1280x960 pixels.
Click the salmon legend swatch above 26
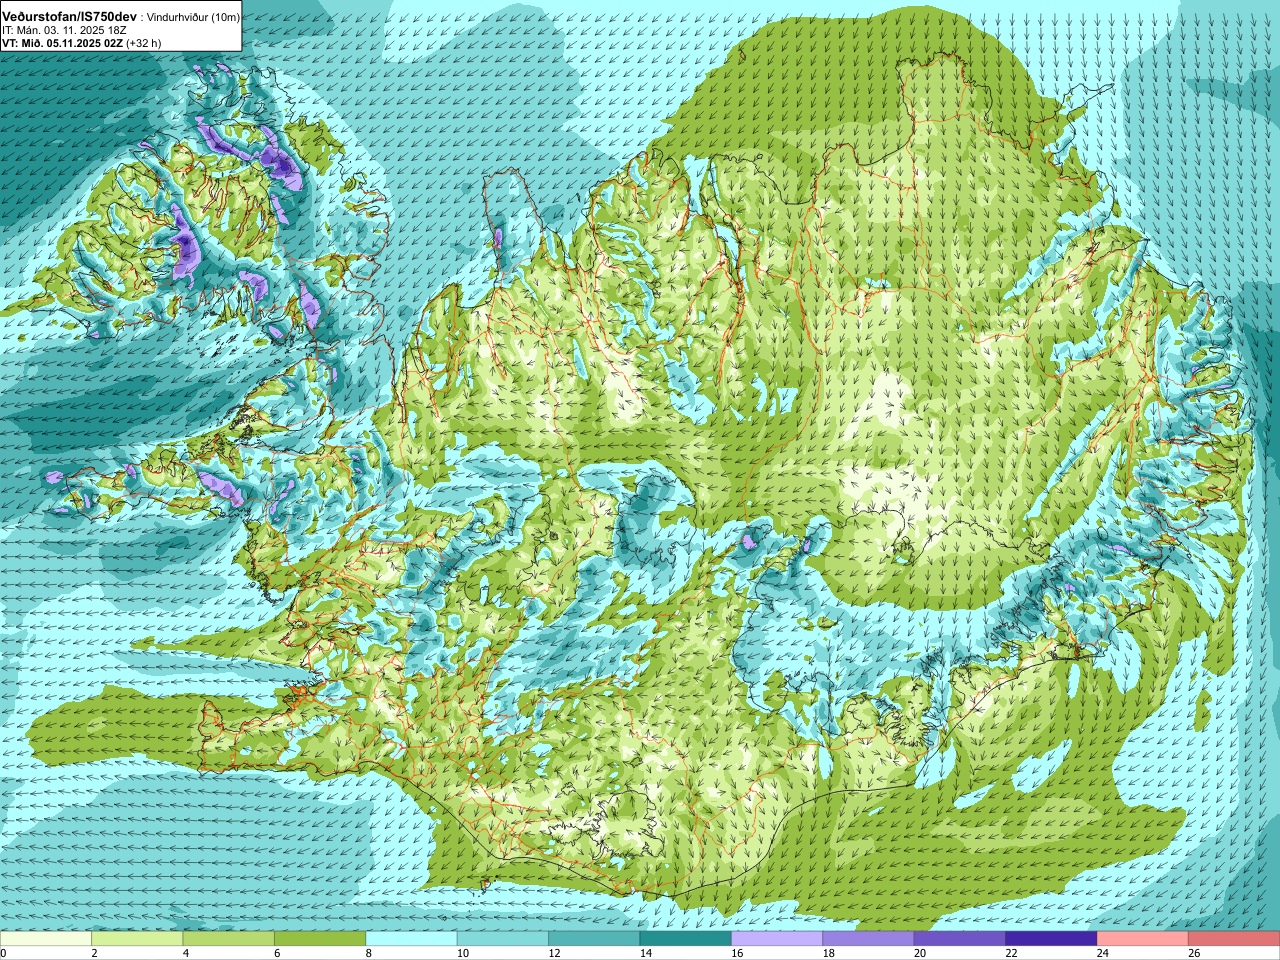coord(1234,939)
